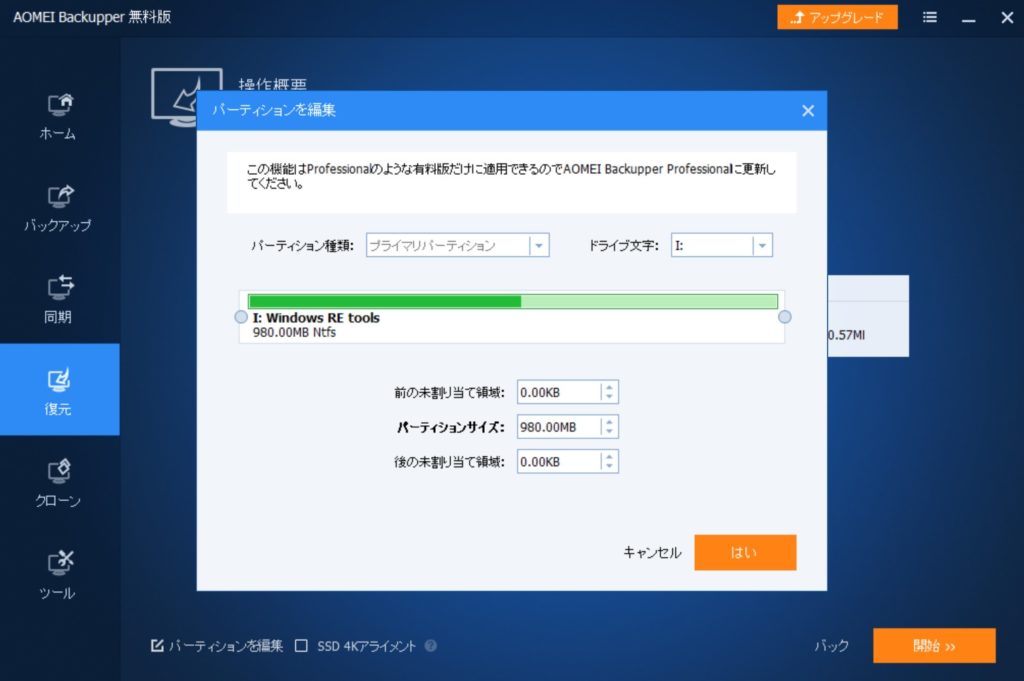Open the パーティション種類 dropdown
Image resolution: width=1024 pixels, height=681 pixels.
click(458, 245)
